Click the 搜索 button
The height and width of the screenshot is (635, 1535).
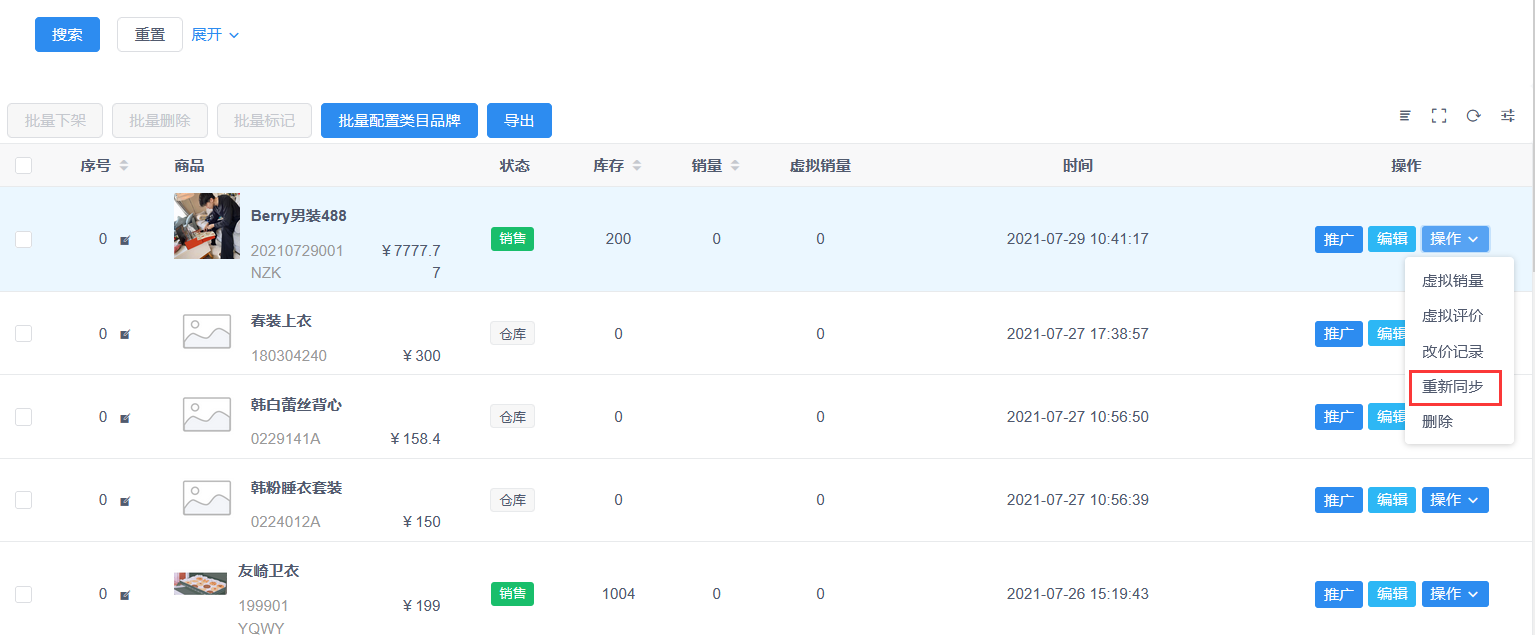[x=67, y=35]
